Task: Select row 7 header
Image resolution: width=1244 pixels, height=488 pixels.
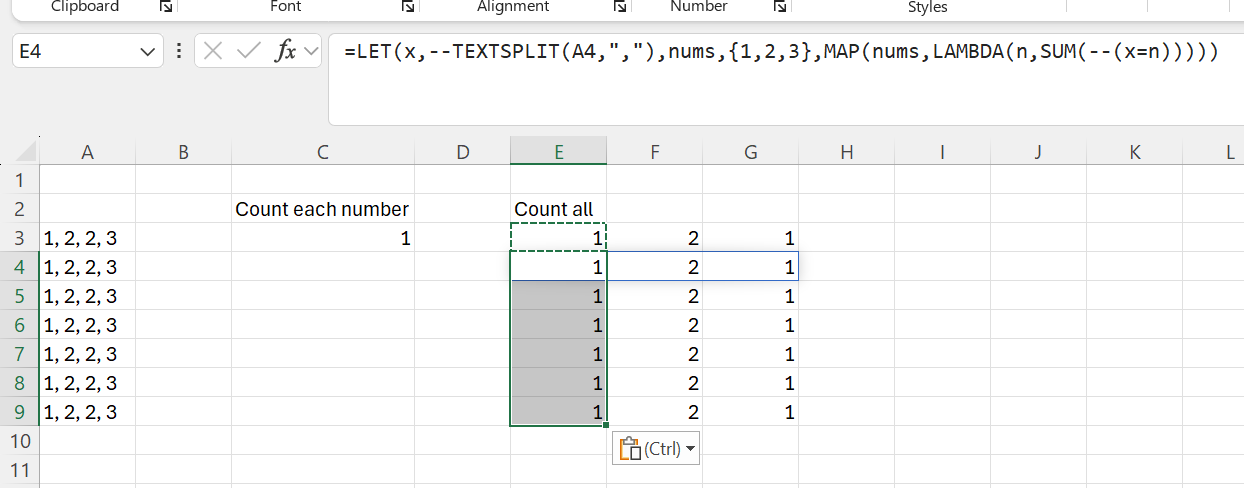Action: pyautogui.click(x=19, y=354)
